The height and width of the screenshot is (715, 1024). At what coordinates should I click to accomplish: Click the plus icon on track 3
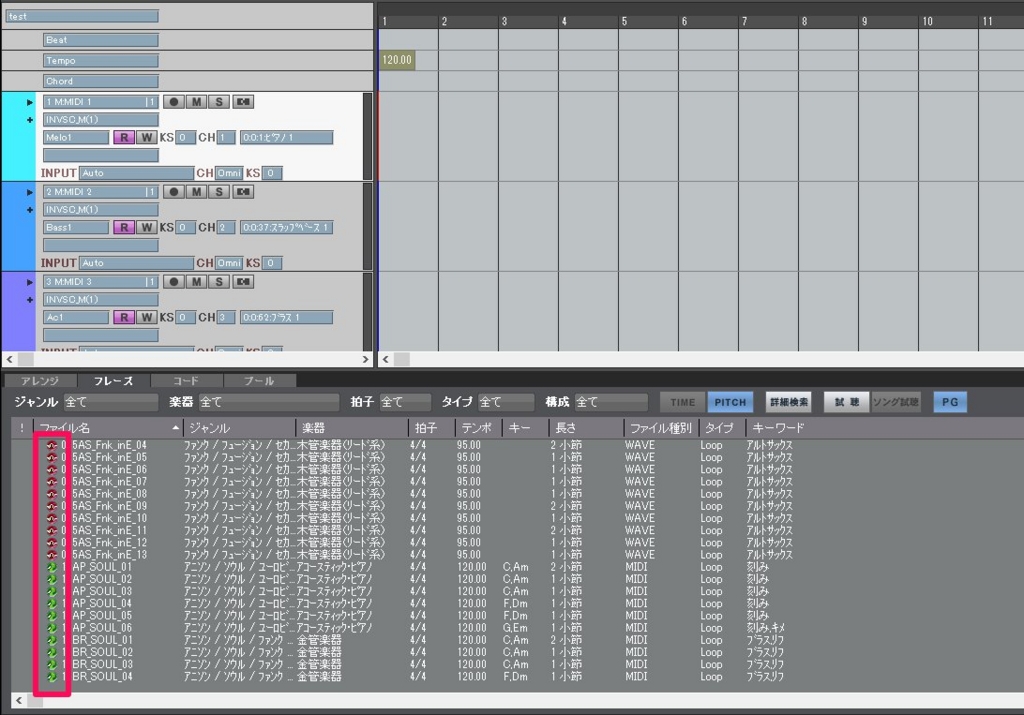[x=29, y=300]
